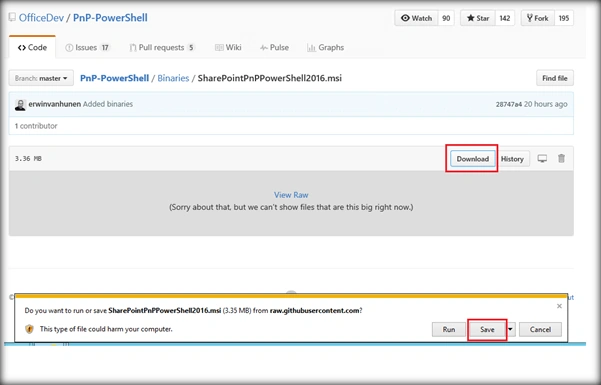Click erwinvanhunen's avatar thumbnail

pyautogui.click(x=20, y=104)
